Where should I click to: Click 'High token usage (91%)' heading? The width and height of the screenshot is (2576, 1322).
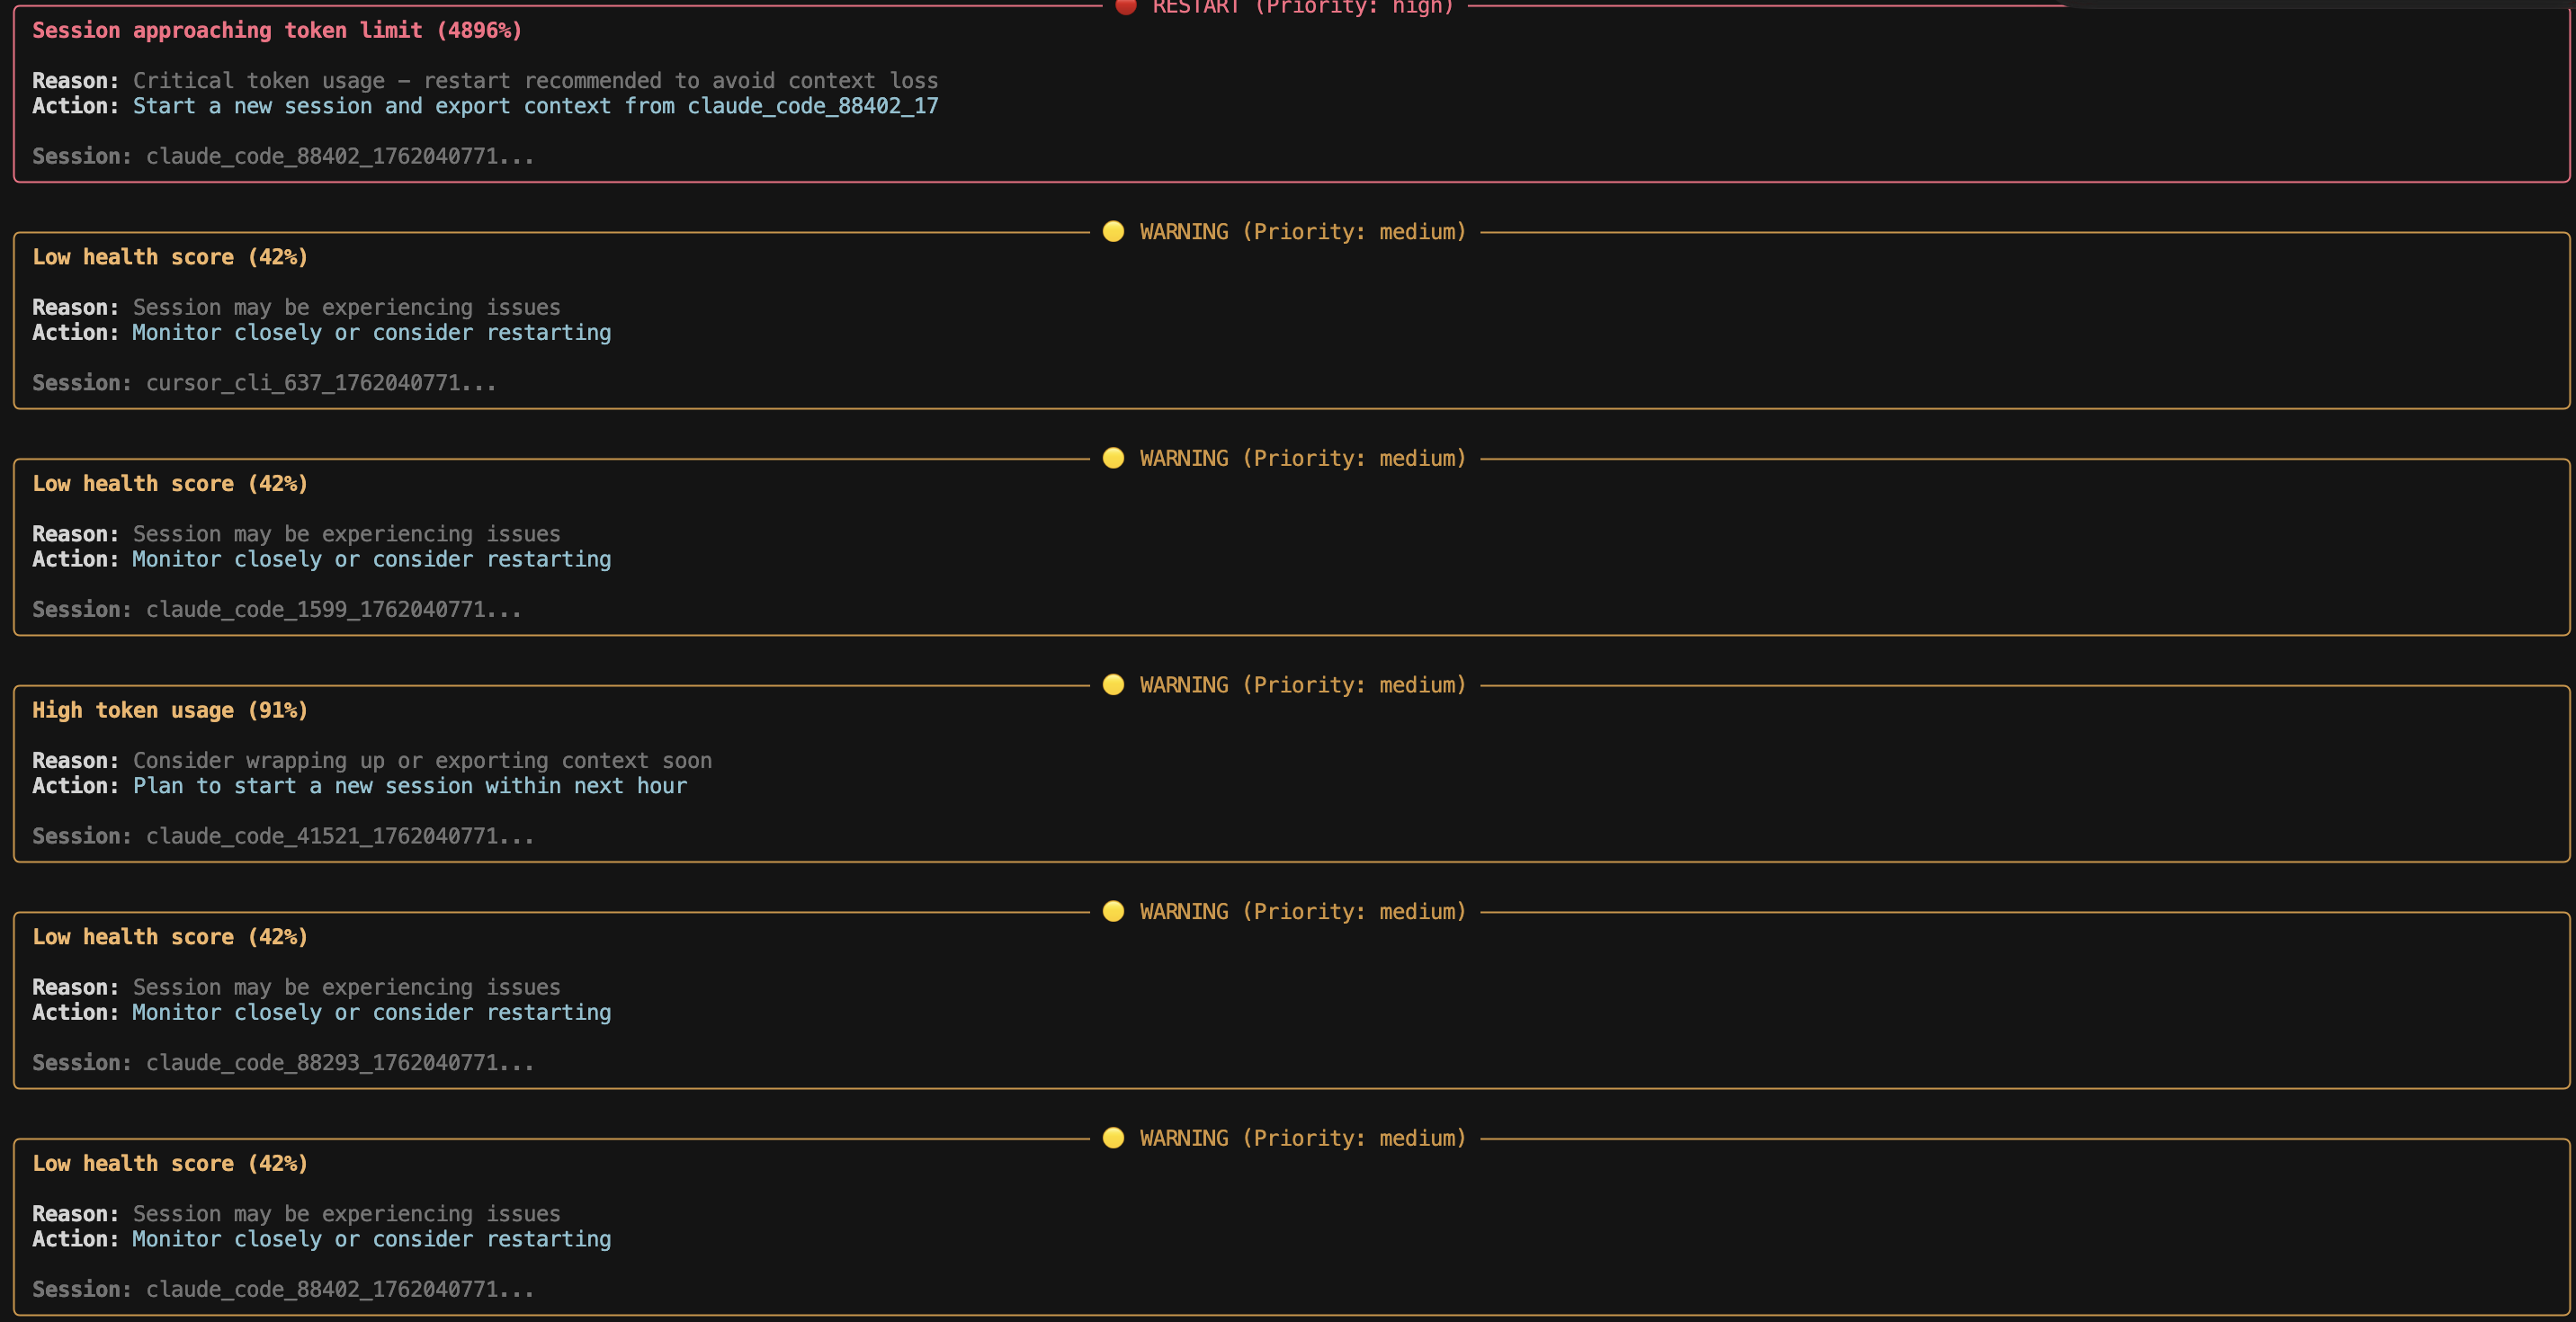(170, 710)
